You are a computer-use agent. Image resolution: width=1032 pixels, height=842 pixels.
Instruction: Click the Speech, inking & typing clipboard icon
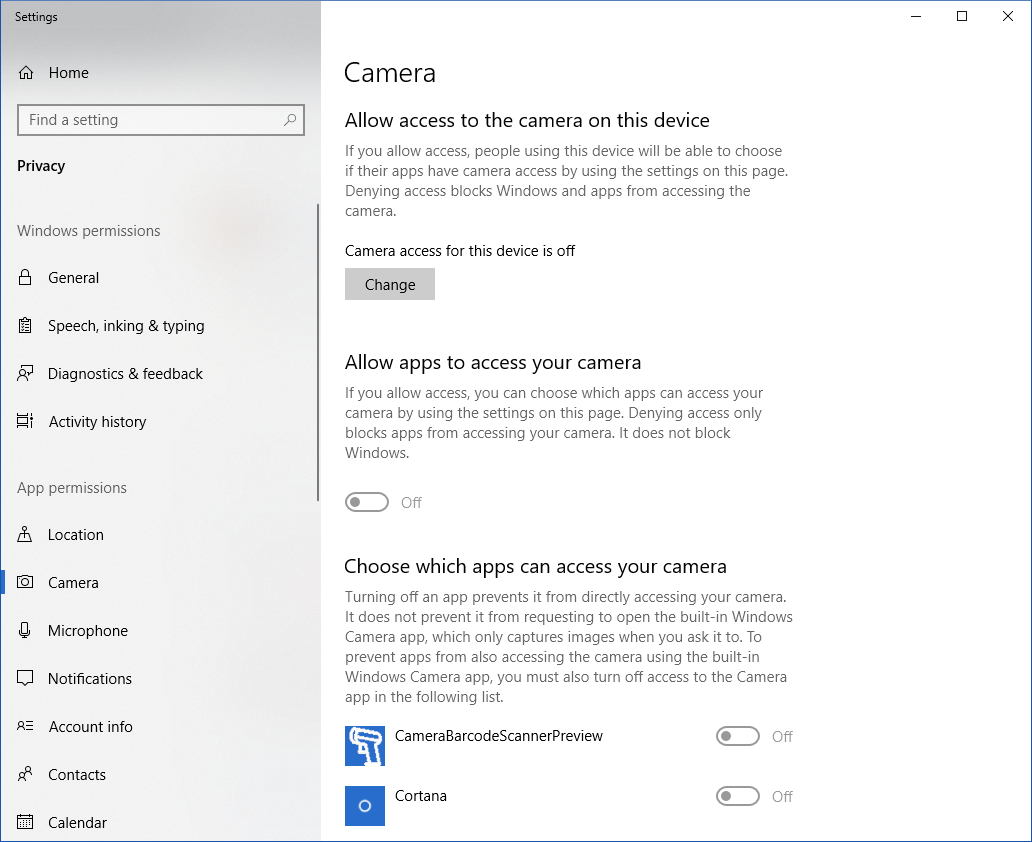point(26,326)
